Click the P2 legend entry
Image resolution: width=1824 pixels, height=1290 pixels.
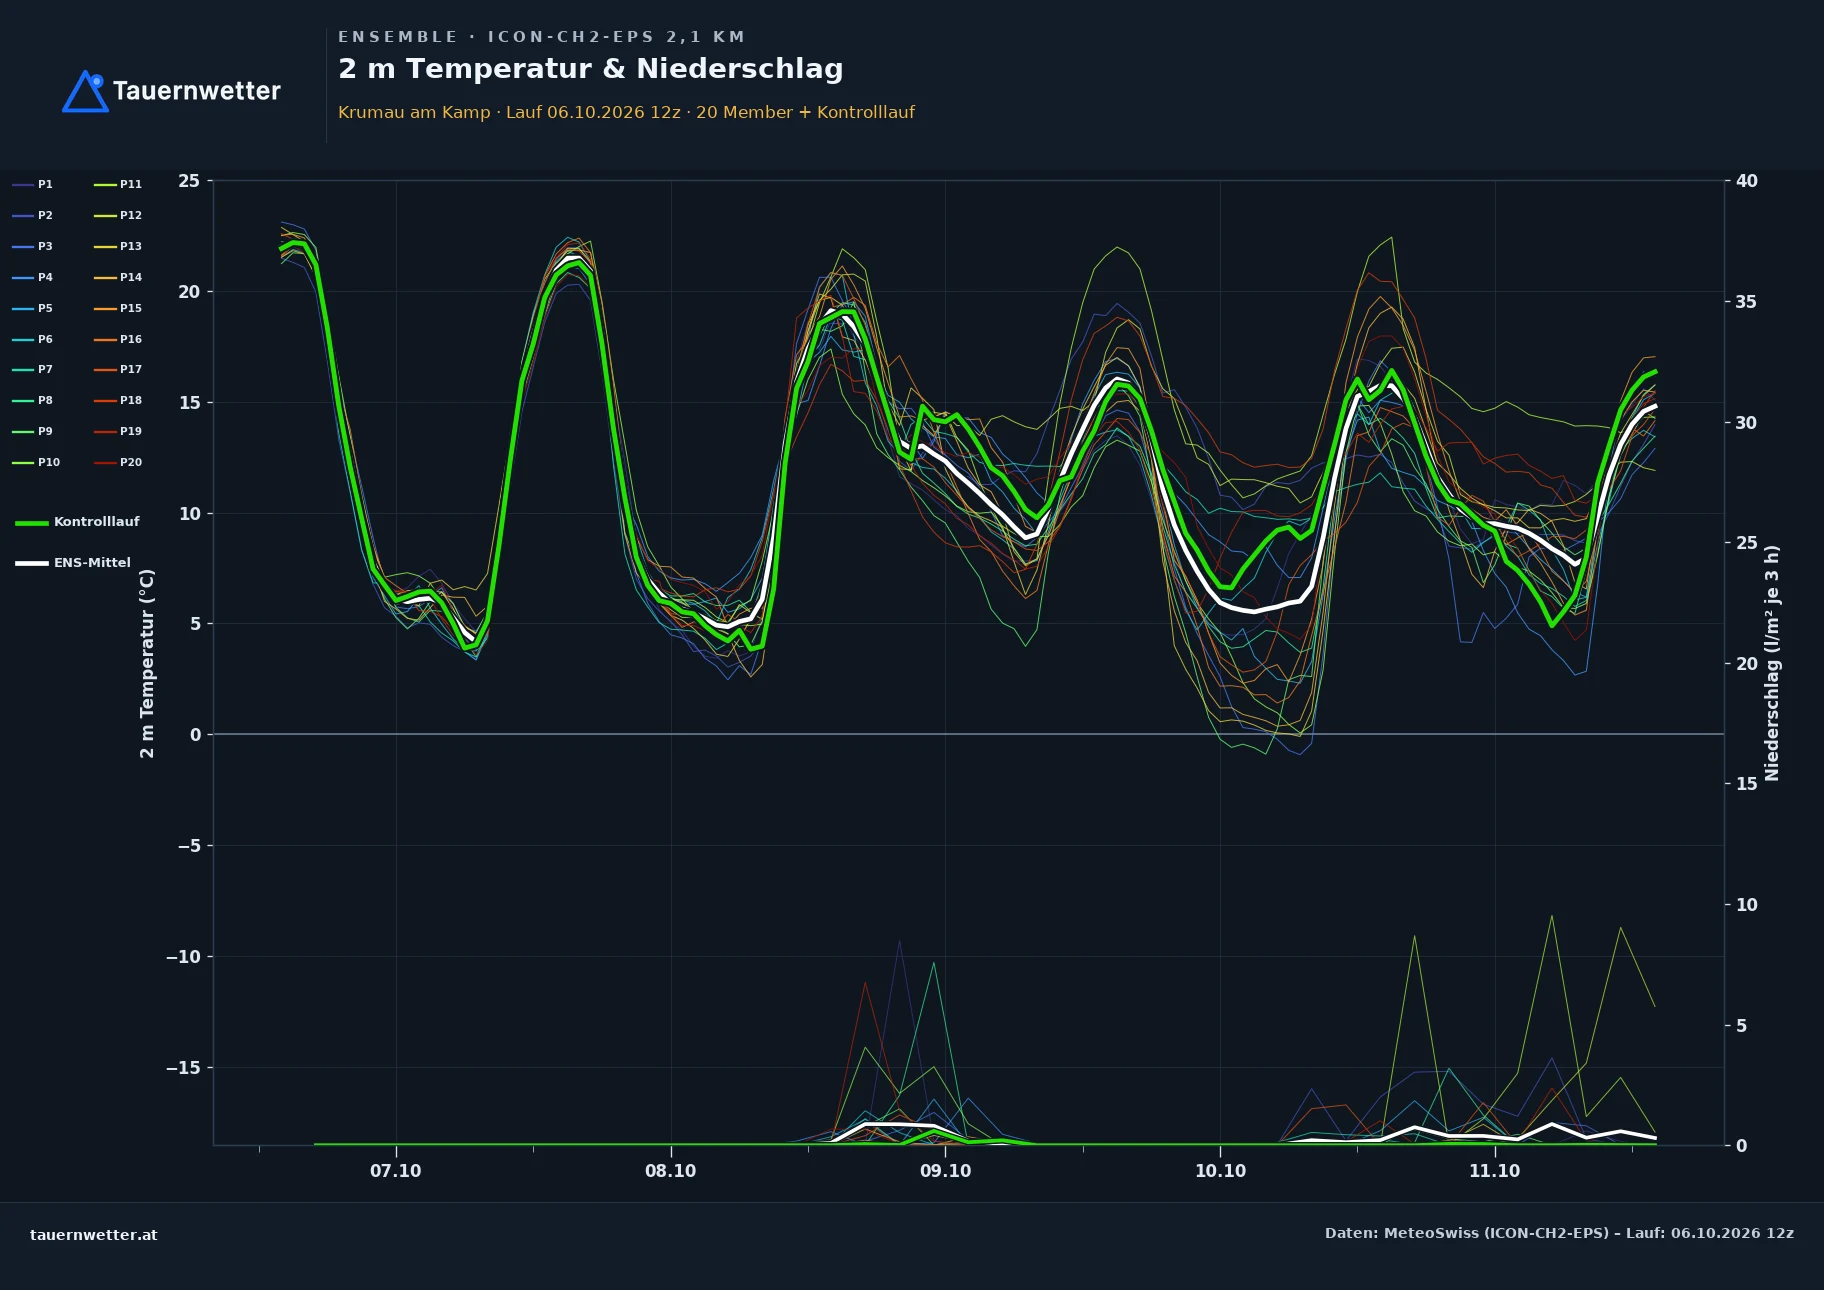(x=32, y=215)
